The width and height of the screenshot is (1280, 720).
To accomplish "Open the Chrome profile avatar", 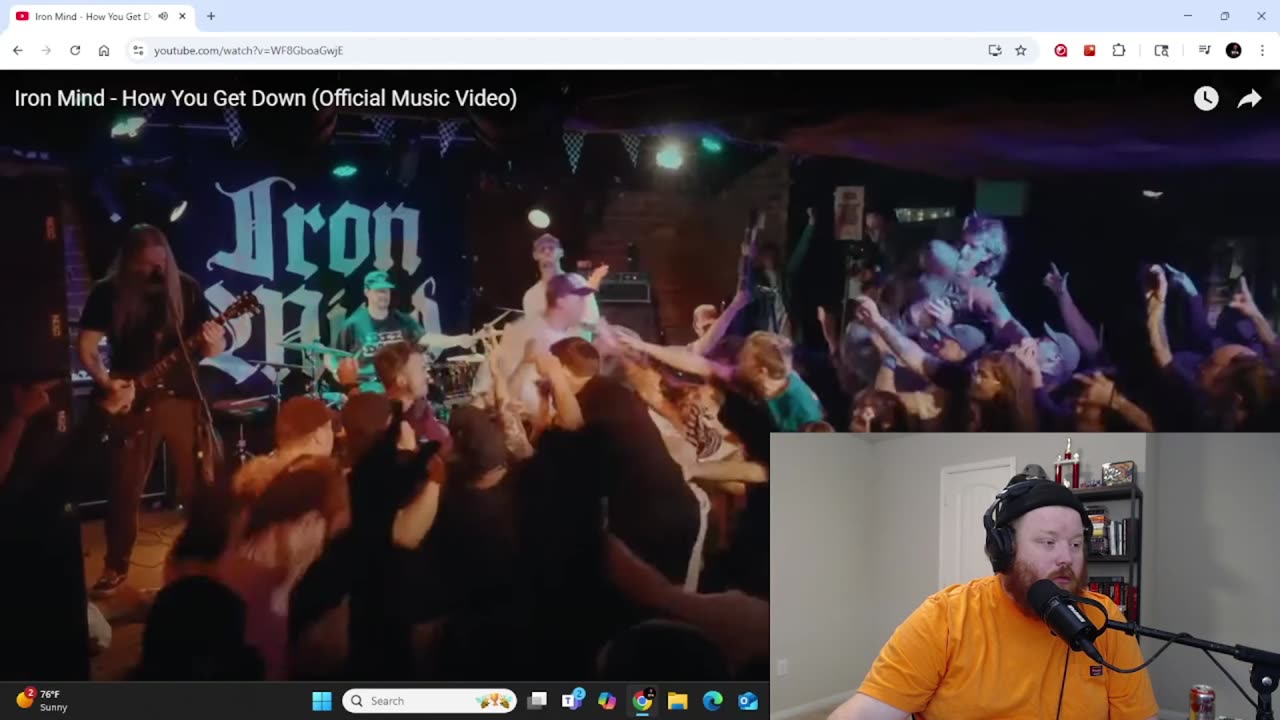I will click(1234, 50).
